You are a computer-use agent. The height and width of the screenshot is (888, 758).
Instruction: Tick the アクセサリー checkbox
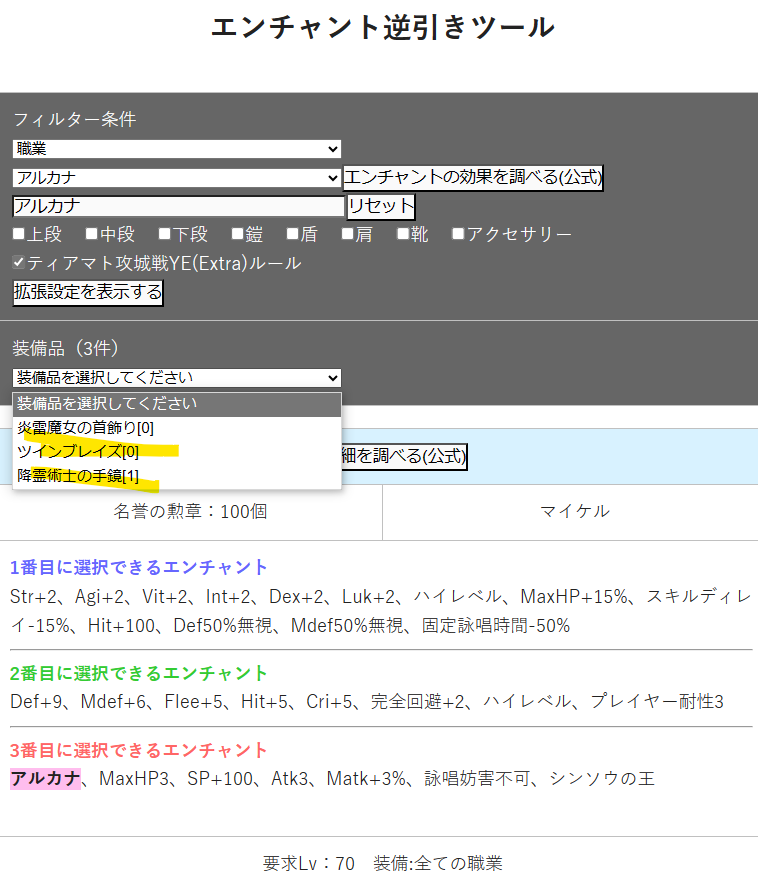(458, 234)
